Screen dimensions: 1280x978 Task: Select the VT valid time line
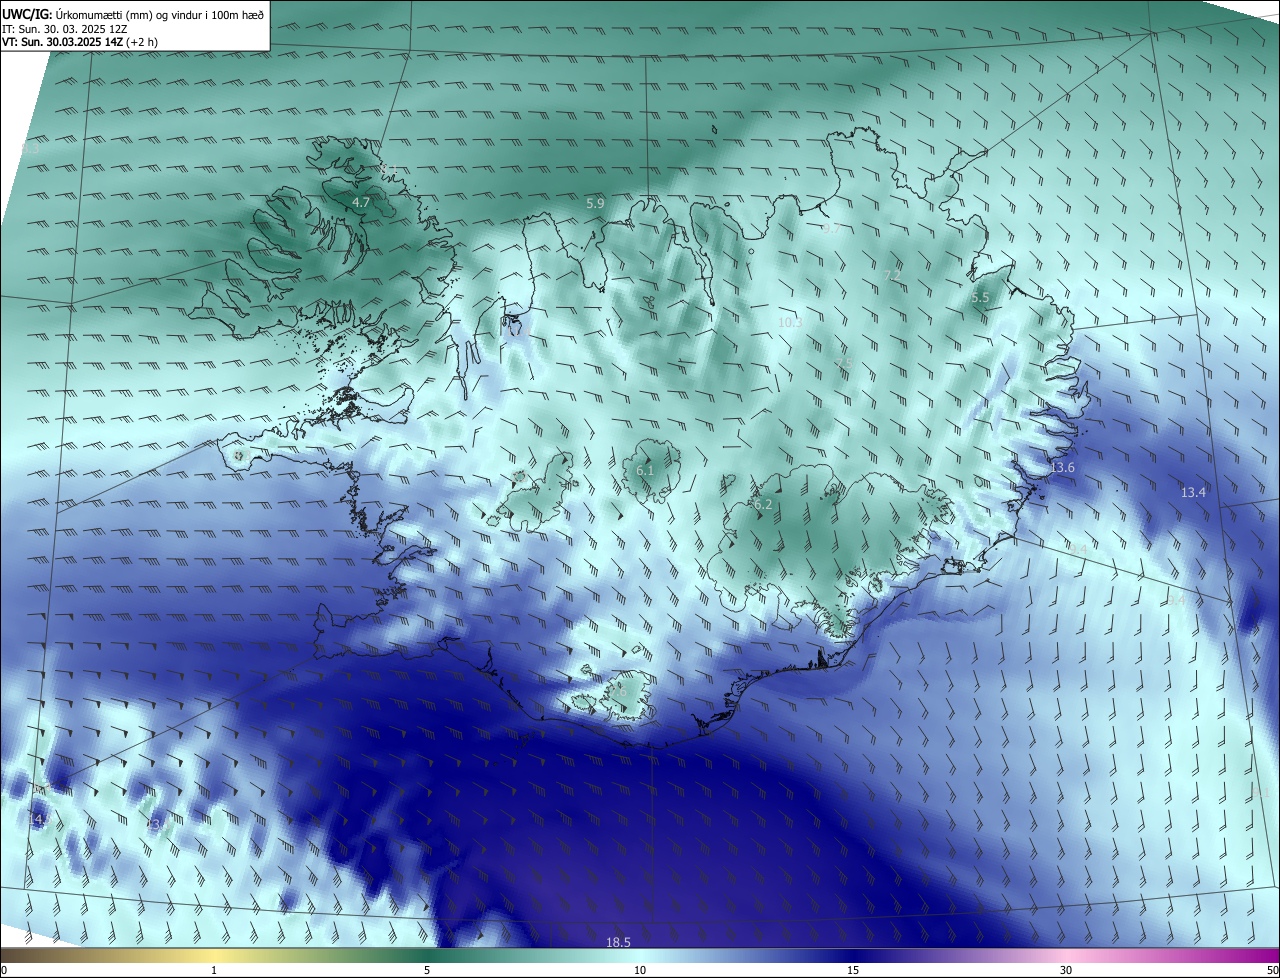click(x=80, y=42)
